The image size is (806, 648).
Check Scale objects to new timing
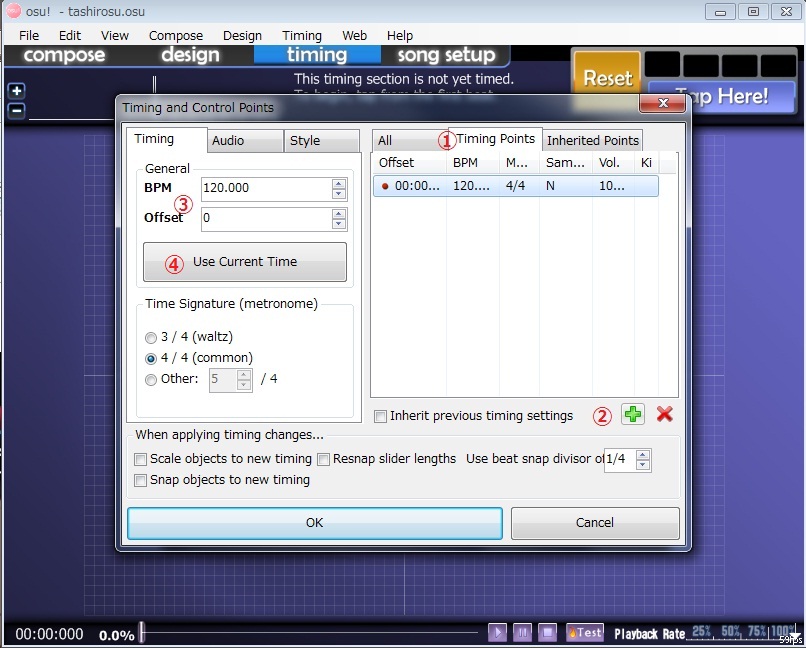coord(140,459)
